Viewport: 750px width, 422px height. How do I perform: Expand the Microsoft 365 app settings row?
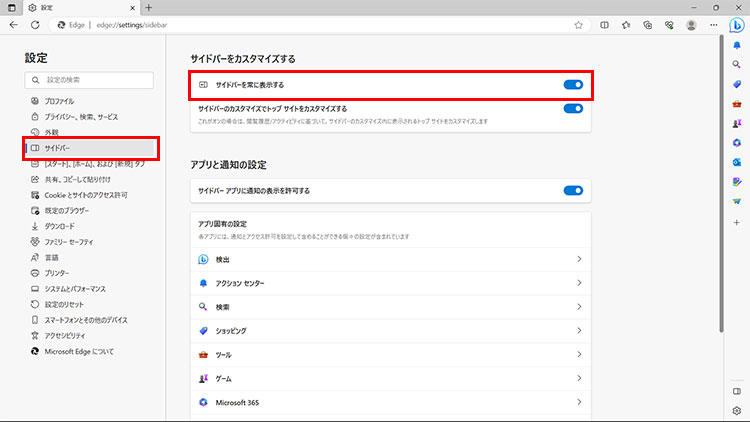click(x=390, y=403)
